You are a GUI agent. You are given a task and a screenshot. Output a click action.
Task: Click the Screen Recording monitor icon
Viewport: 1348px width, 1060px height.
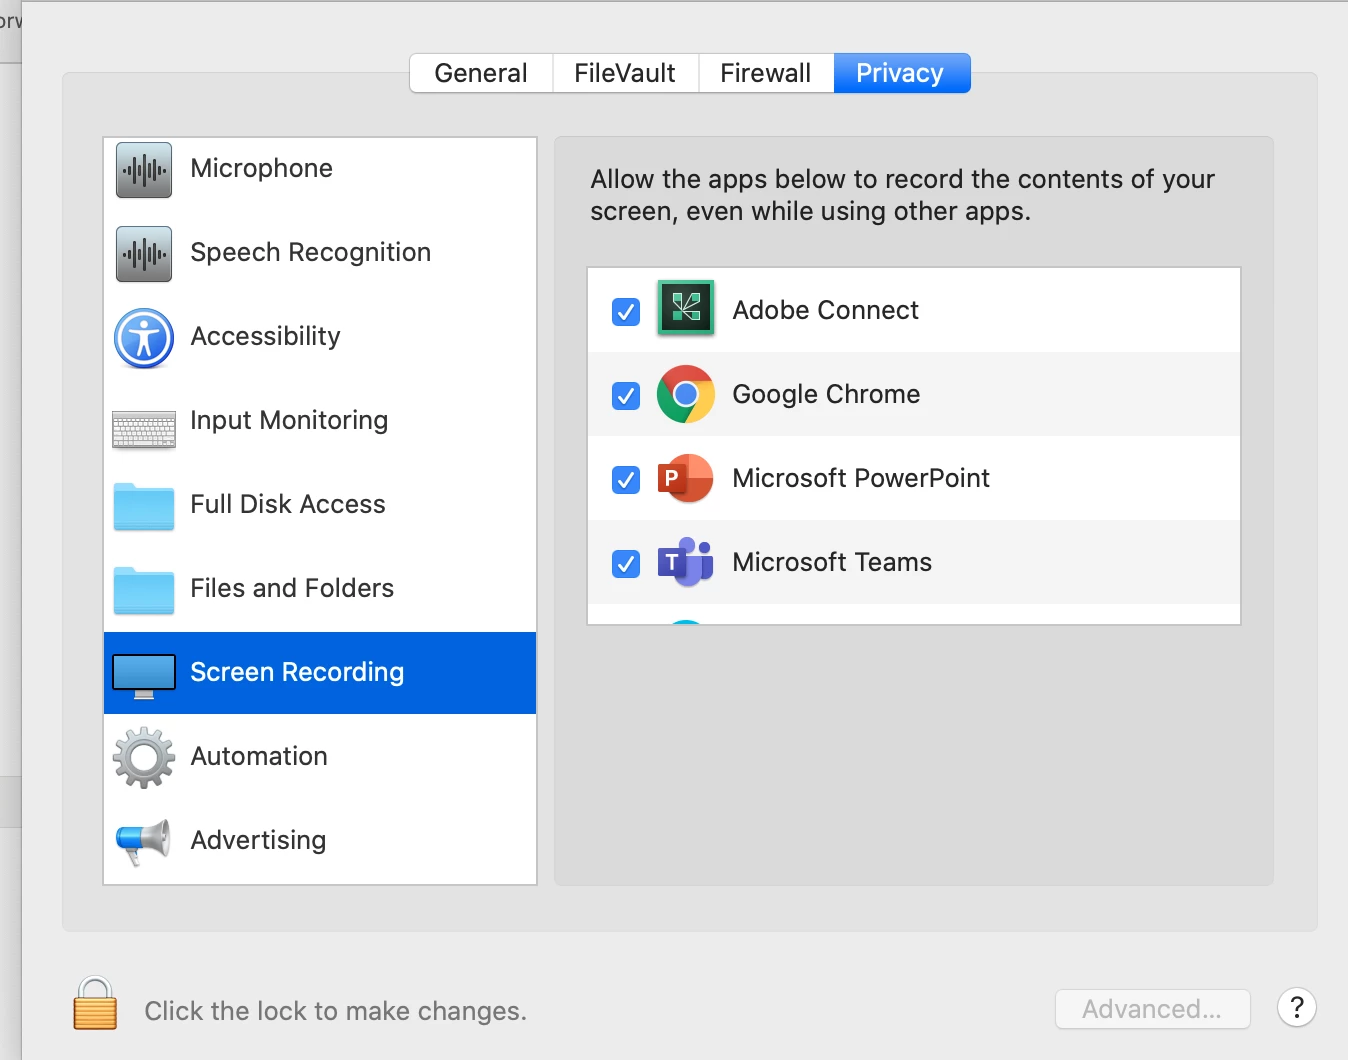[x=144, y=676]
